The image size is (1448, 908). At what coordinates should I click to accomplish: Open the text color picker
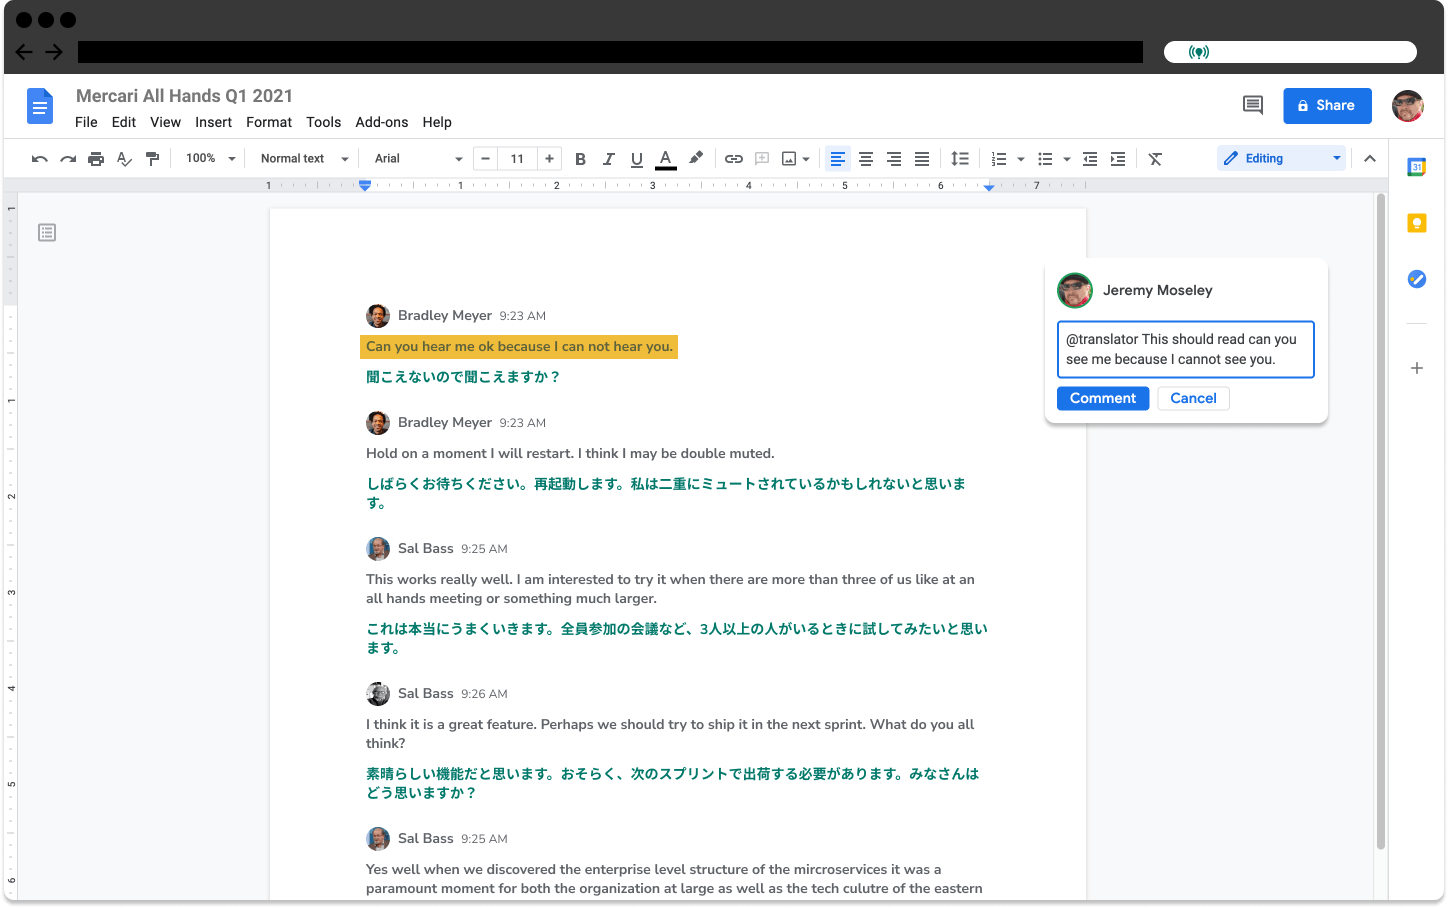click(x=666, y=159)
